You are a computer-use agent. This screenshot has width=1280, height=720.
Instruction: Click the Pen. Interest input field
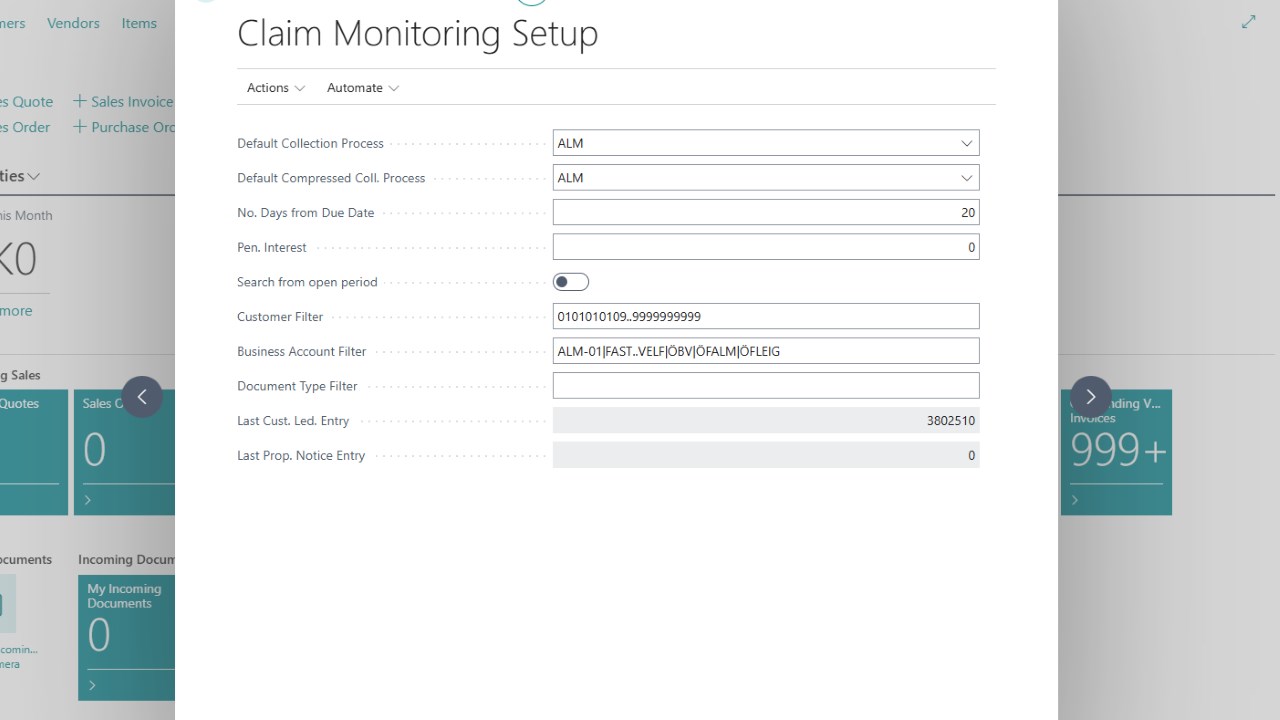pos(766,247)
